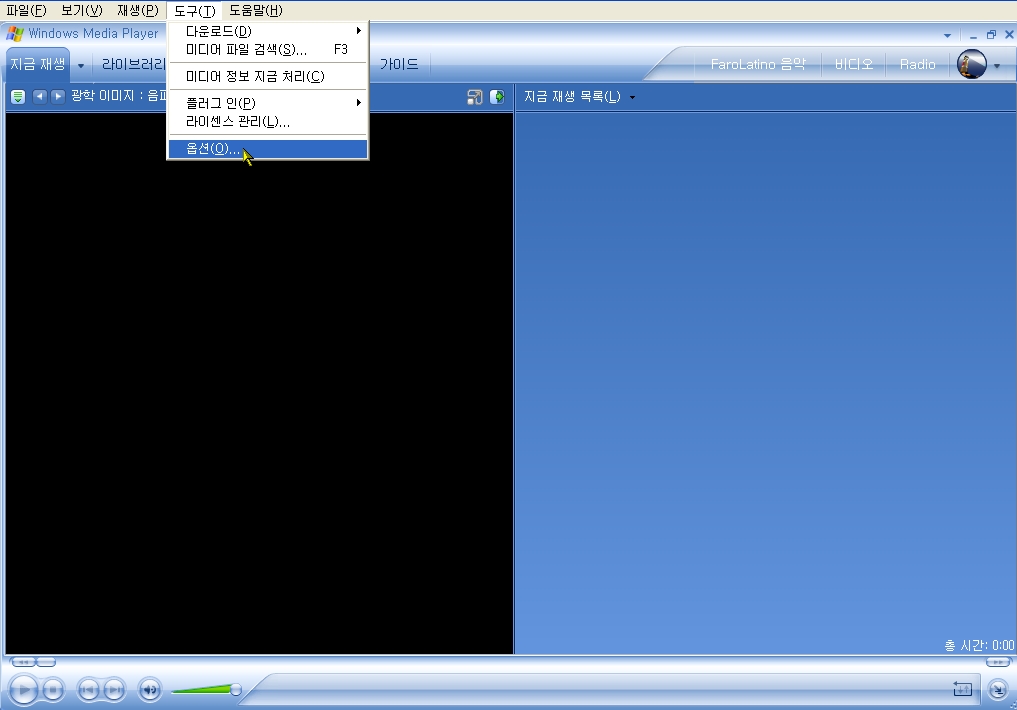The width and height of the screenshot is (1017, 710).
Task: Open the 비디오 service link
Action: tap(854, 64)
